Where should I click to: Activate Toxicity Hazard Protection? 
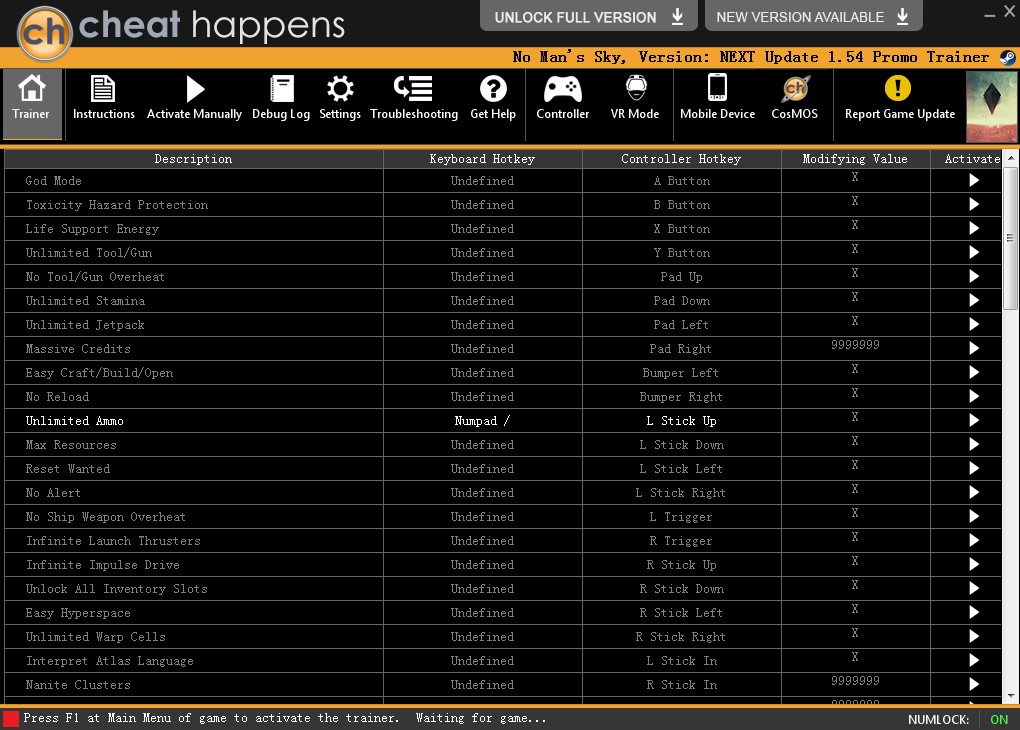[973, 204]
